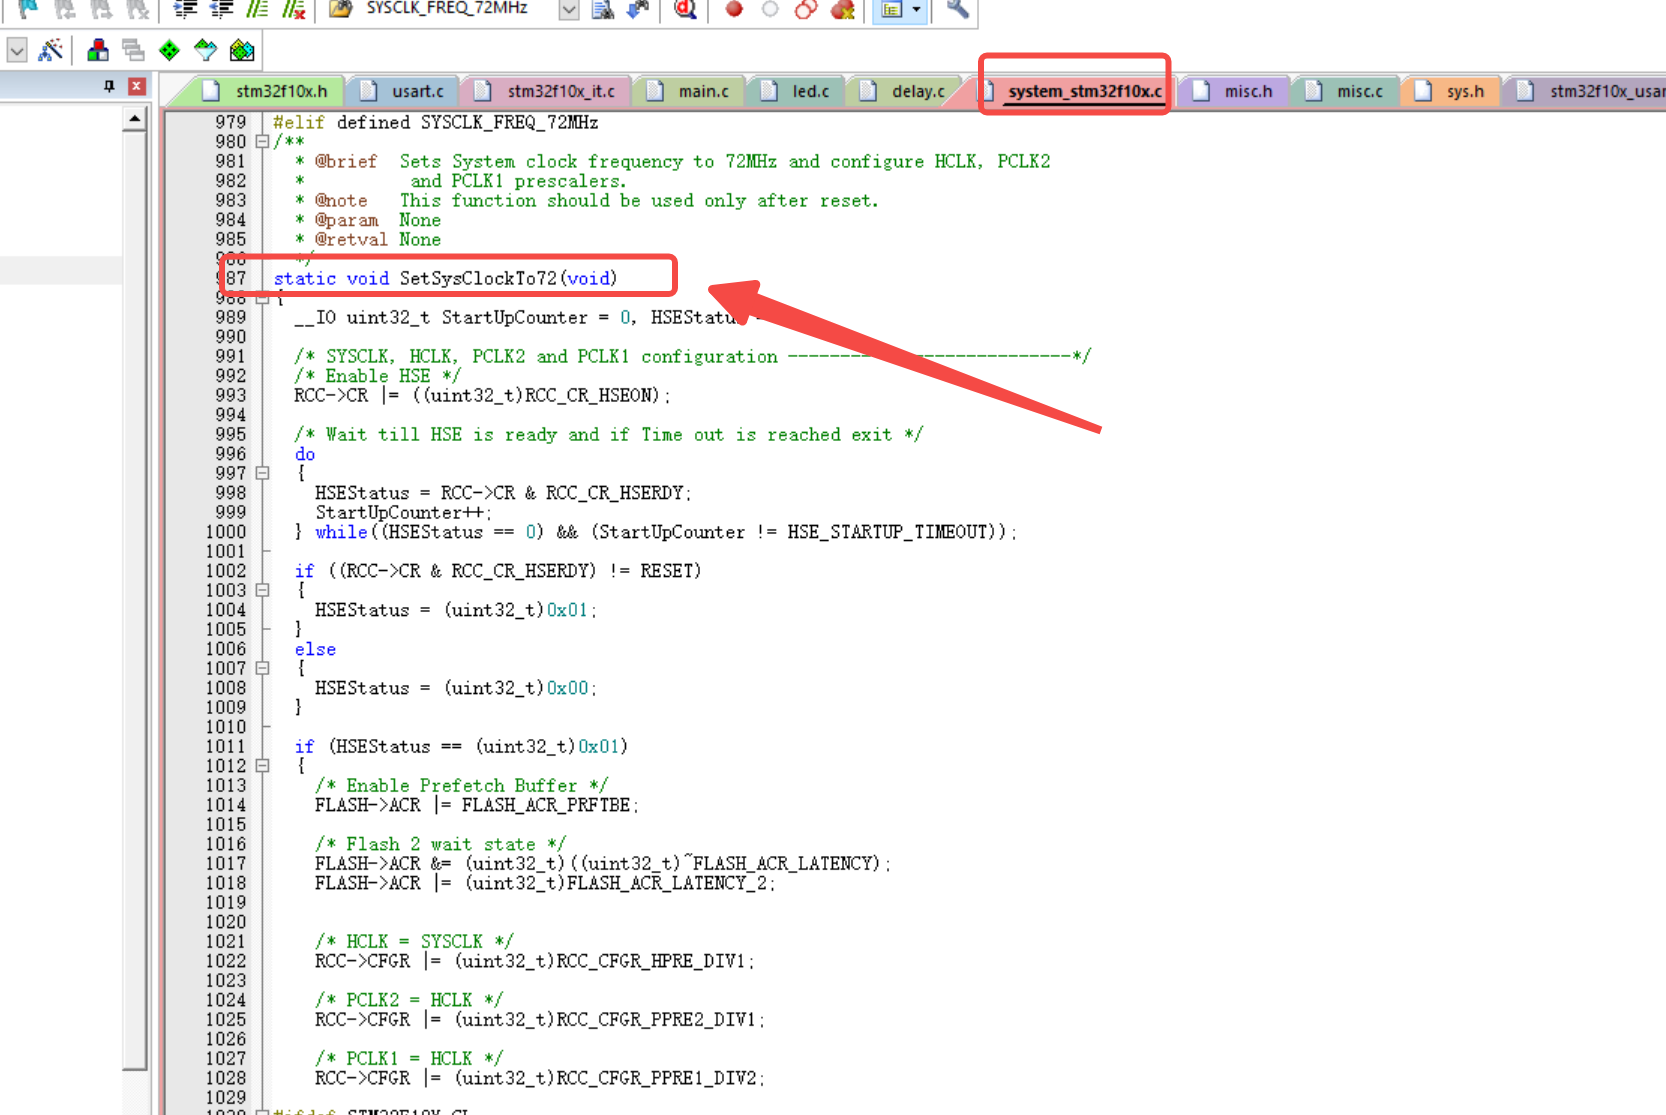This screenshot has height=1115, width=1666.
Task: Open the window layout icon
Action: pyautogui.click(x=892, y=9)
